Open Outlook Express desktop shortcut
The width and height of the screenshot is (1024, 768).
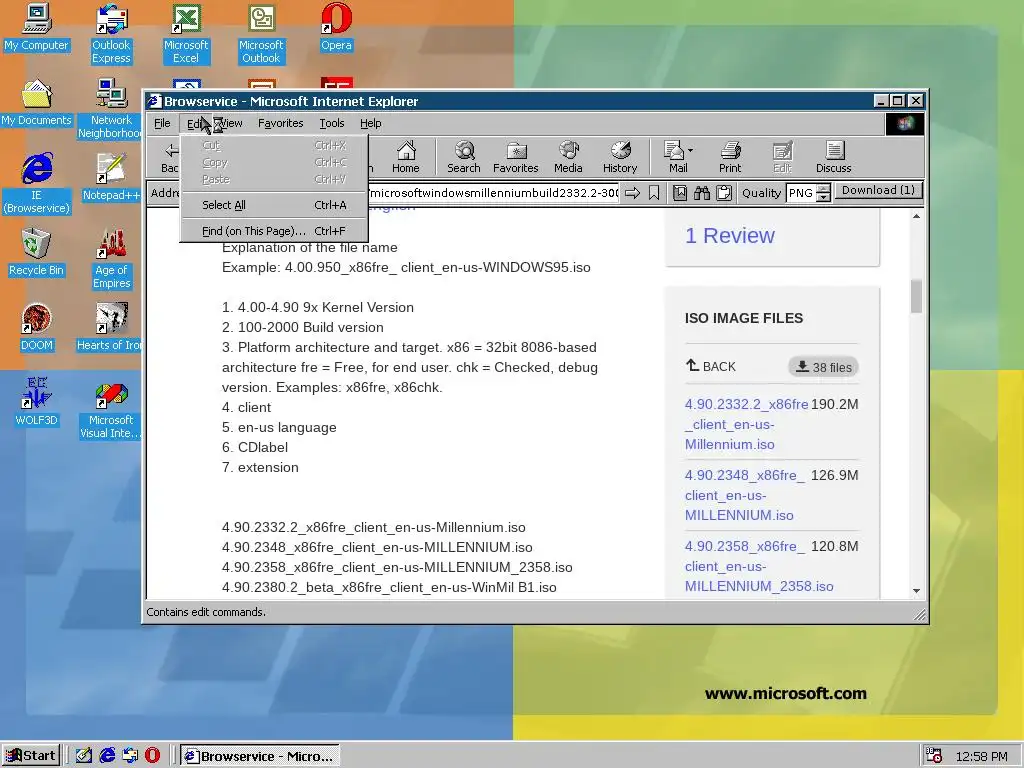[x=111, y=34]
